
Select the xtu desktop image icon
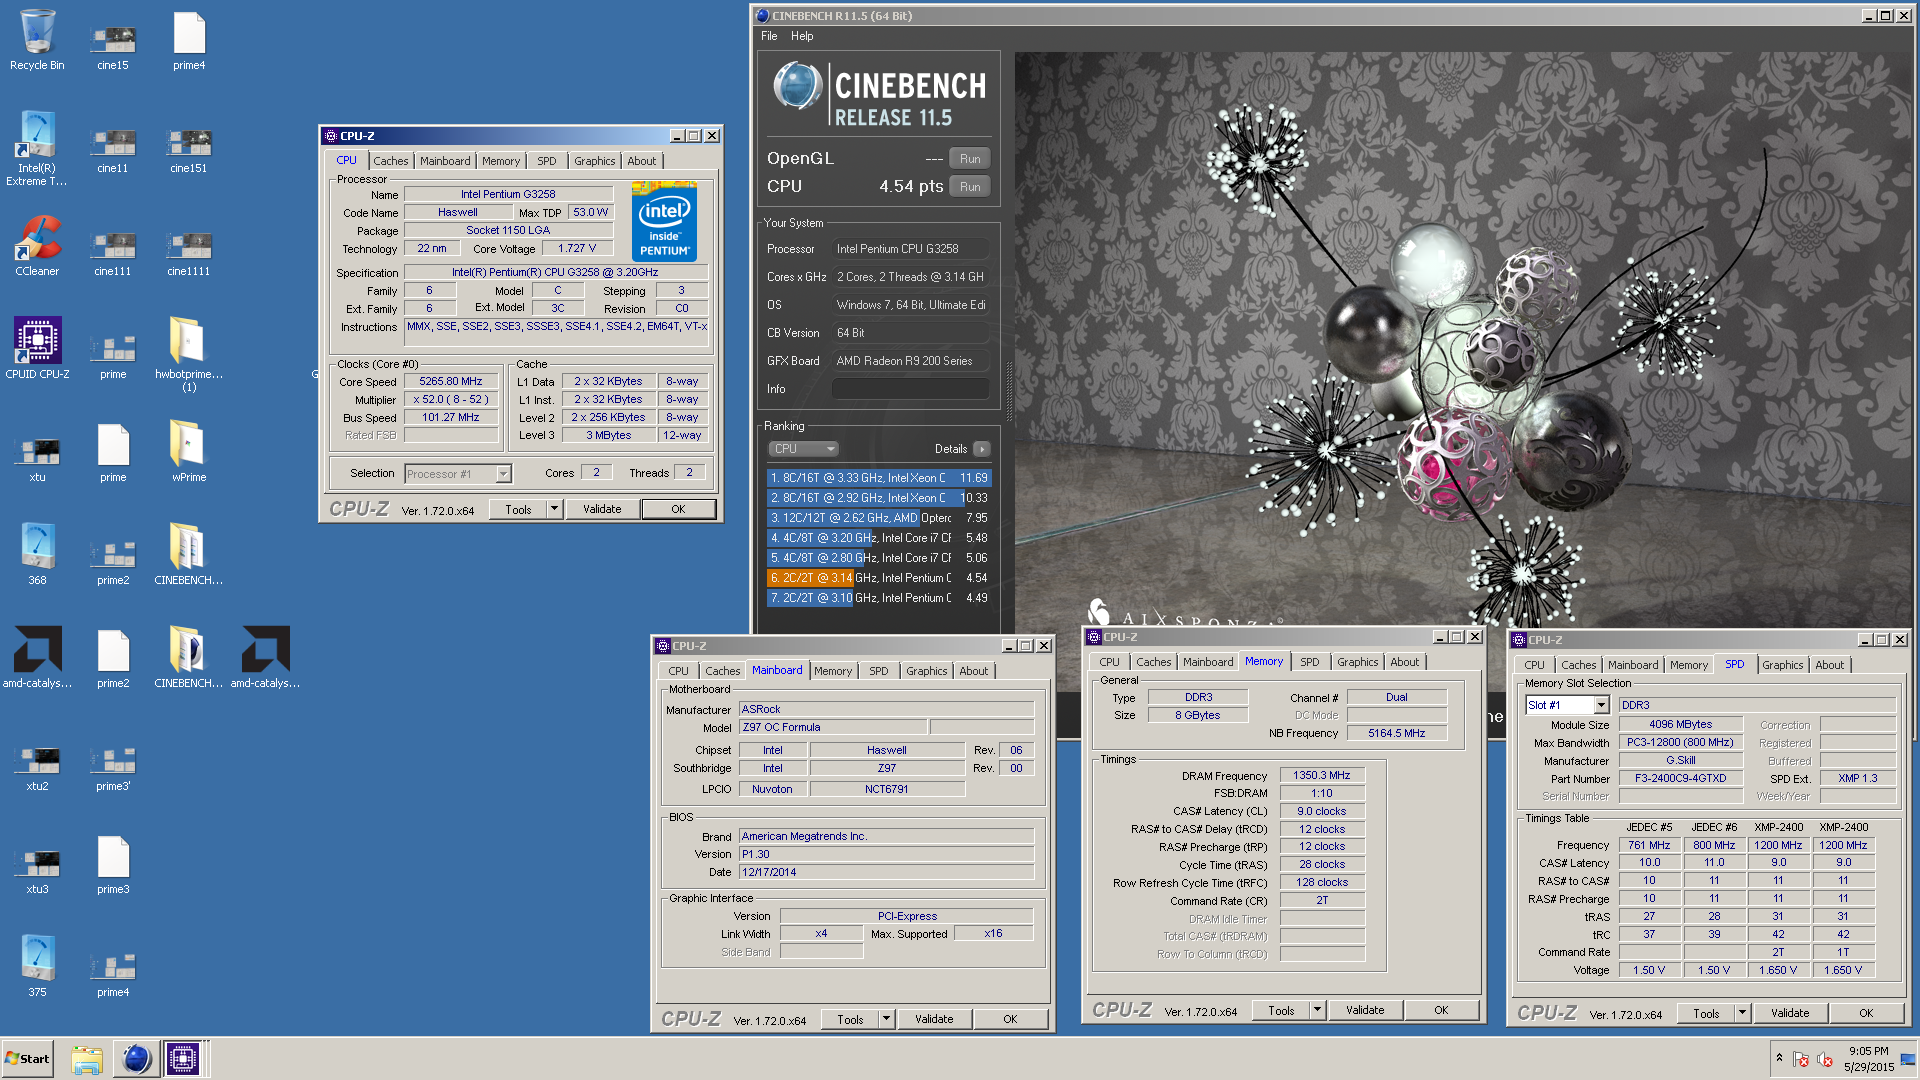37,459
